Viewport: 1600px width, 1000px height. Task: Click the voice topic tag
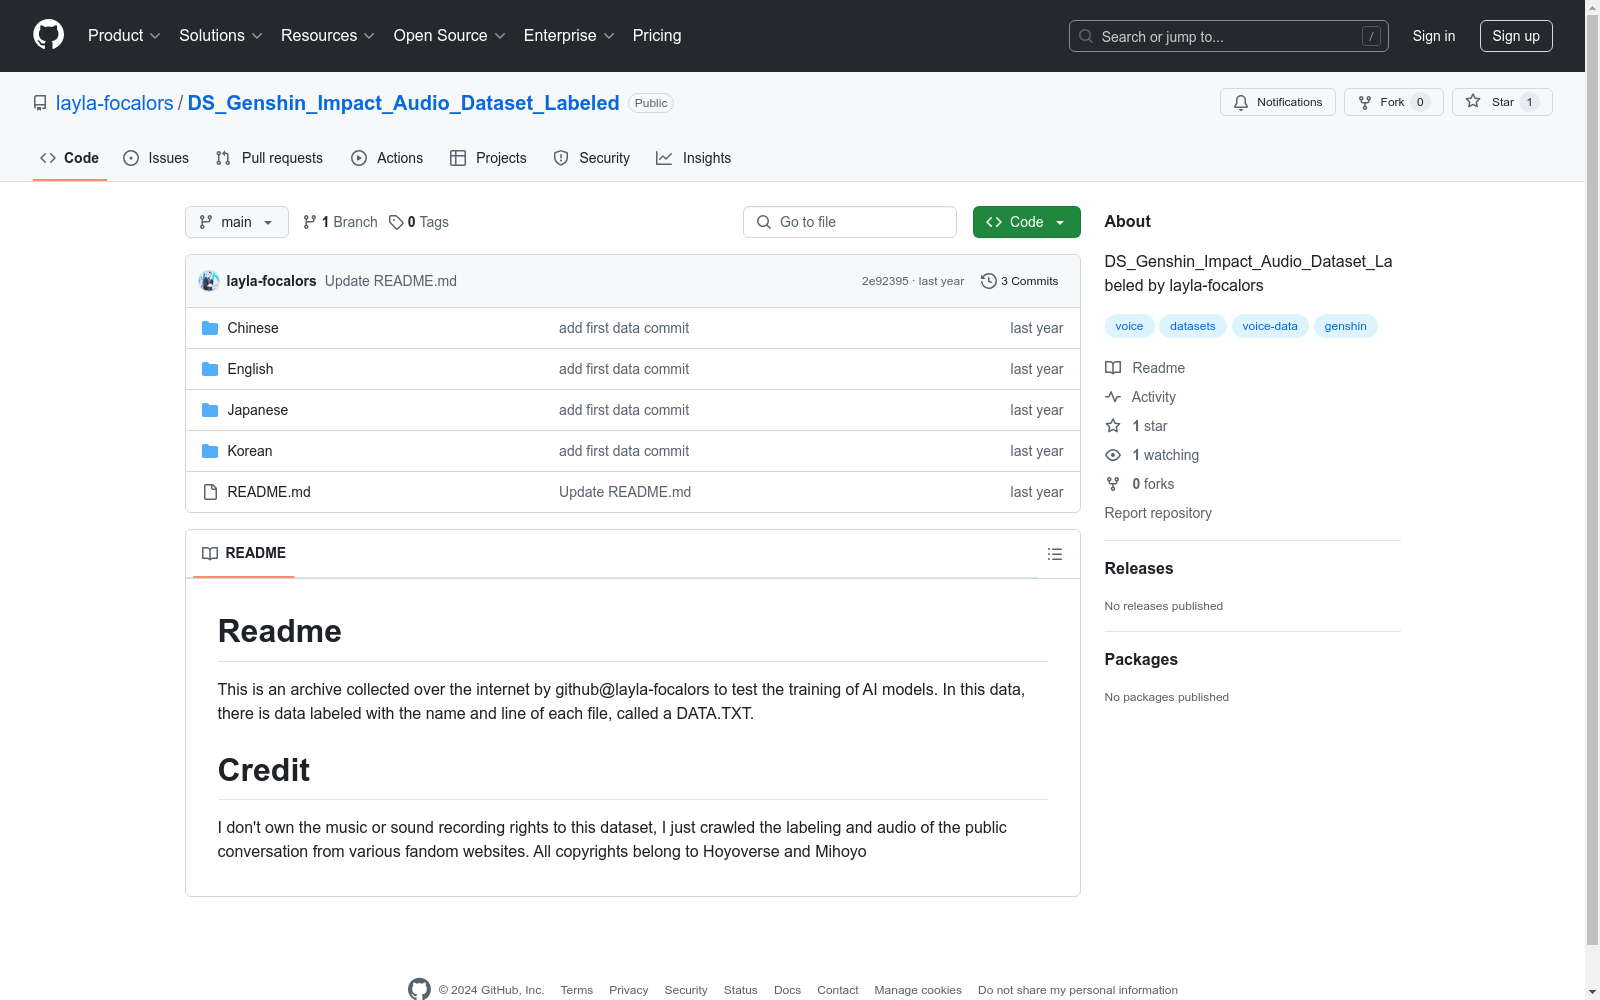click(1129, 326)
